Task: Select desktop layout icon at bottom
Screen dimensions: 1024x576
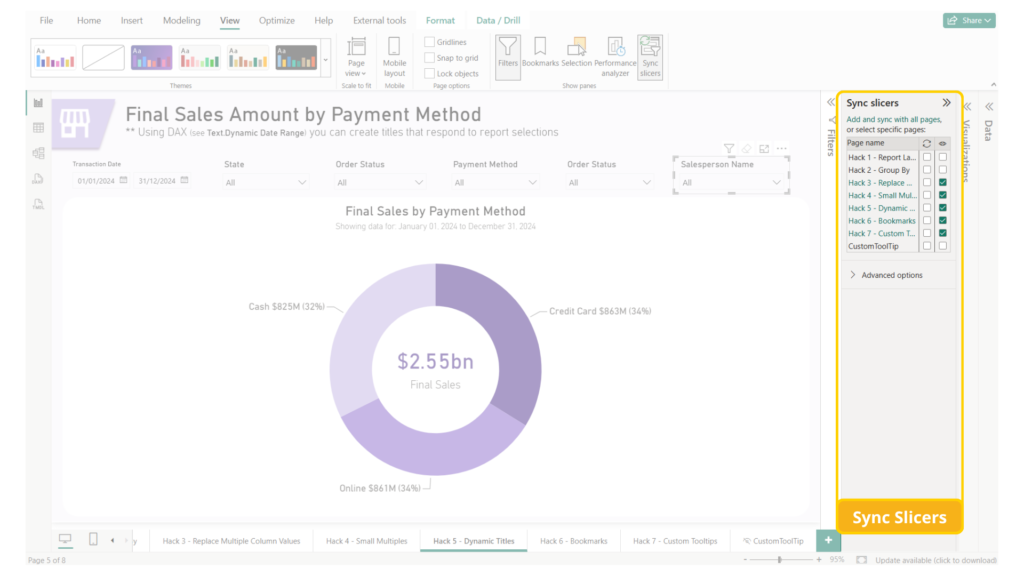Action: tap(65, 539)
